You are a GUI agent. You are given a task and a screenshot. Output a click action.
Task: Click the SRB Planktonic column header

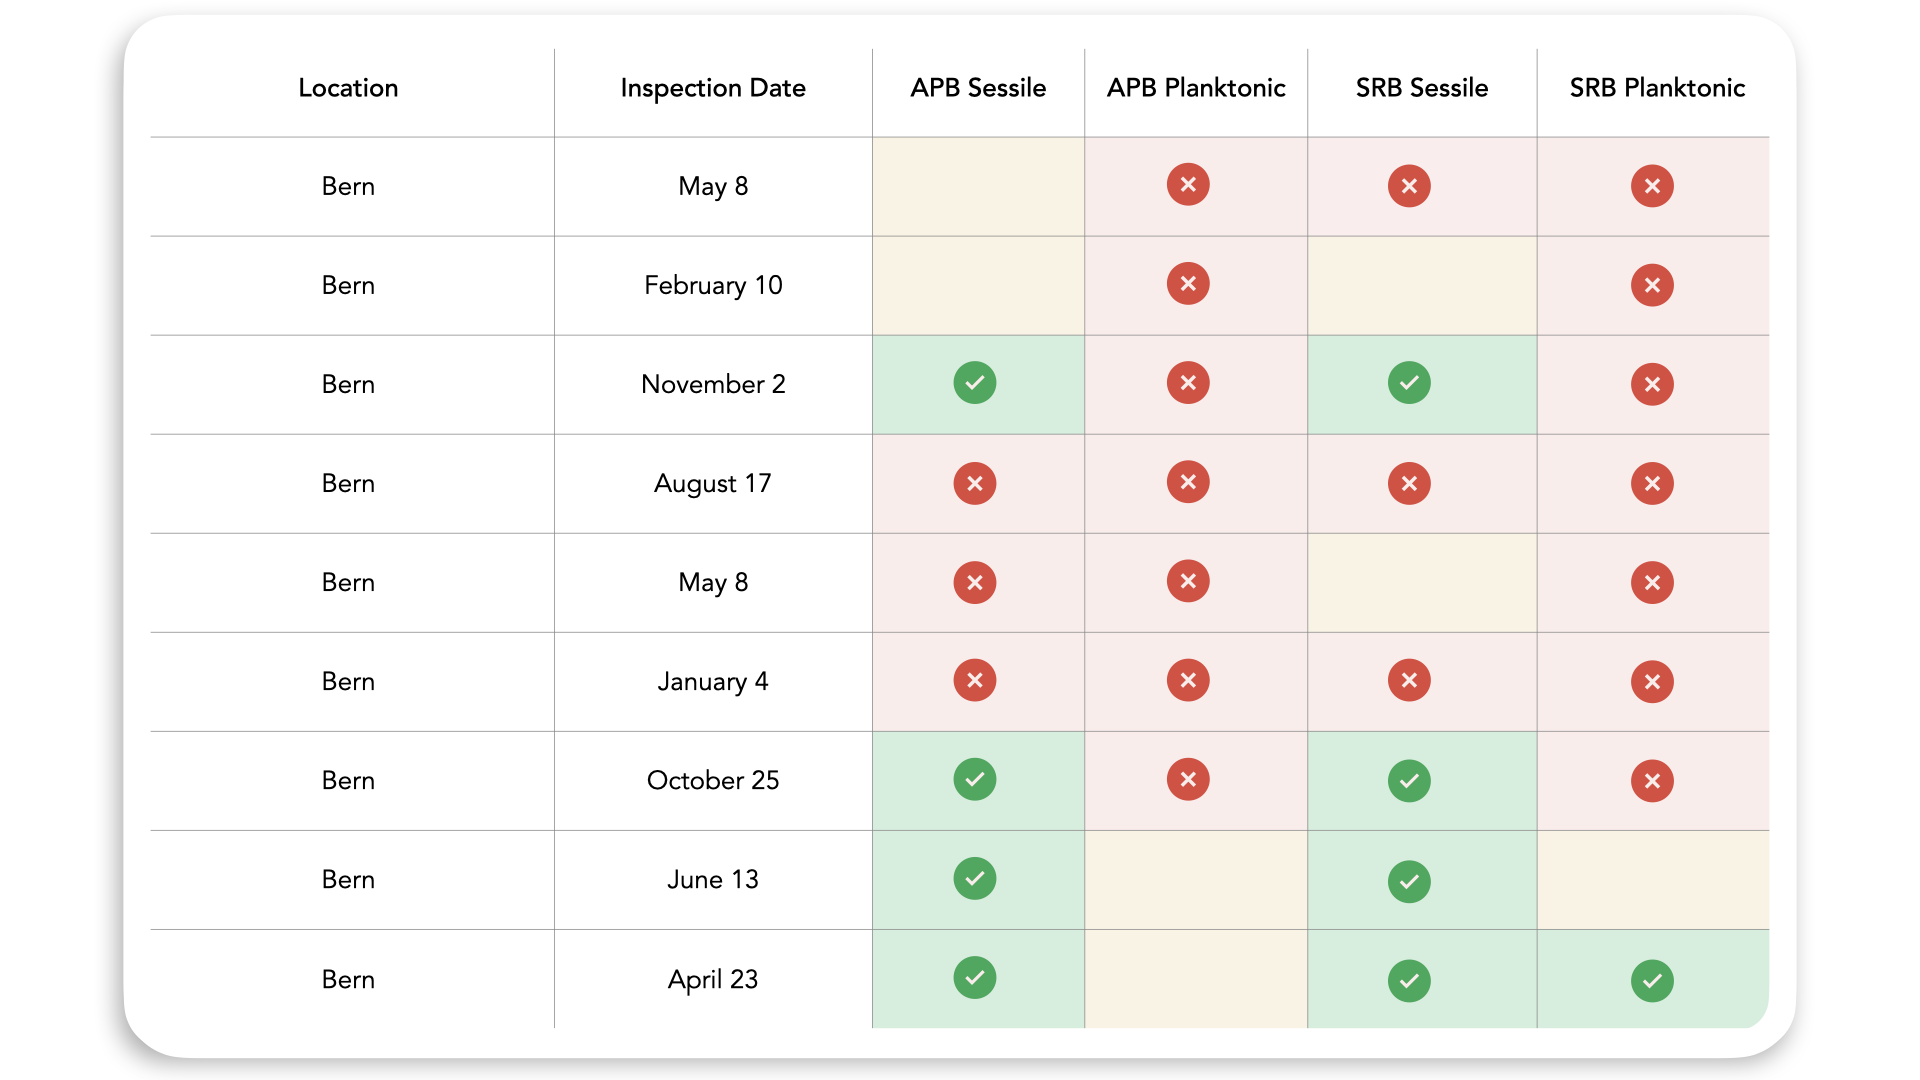[1656, 88]
